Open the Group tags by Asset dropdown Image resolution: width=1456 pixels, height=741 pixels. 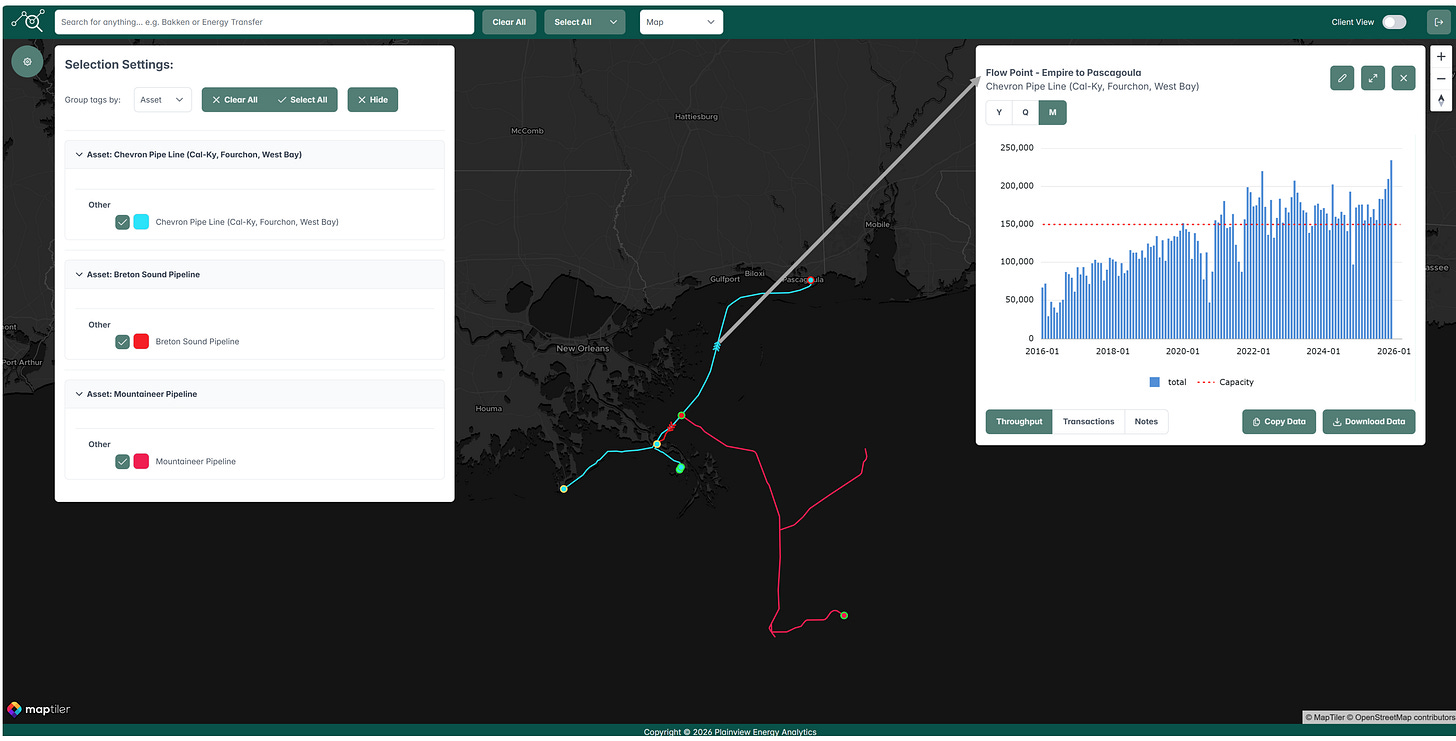pos(162,100)
